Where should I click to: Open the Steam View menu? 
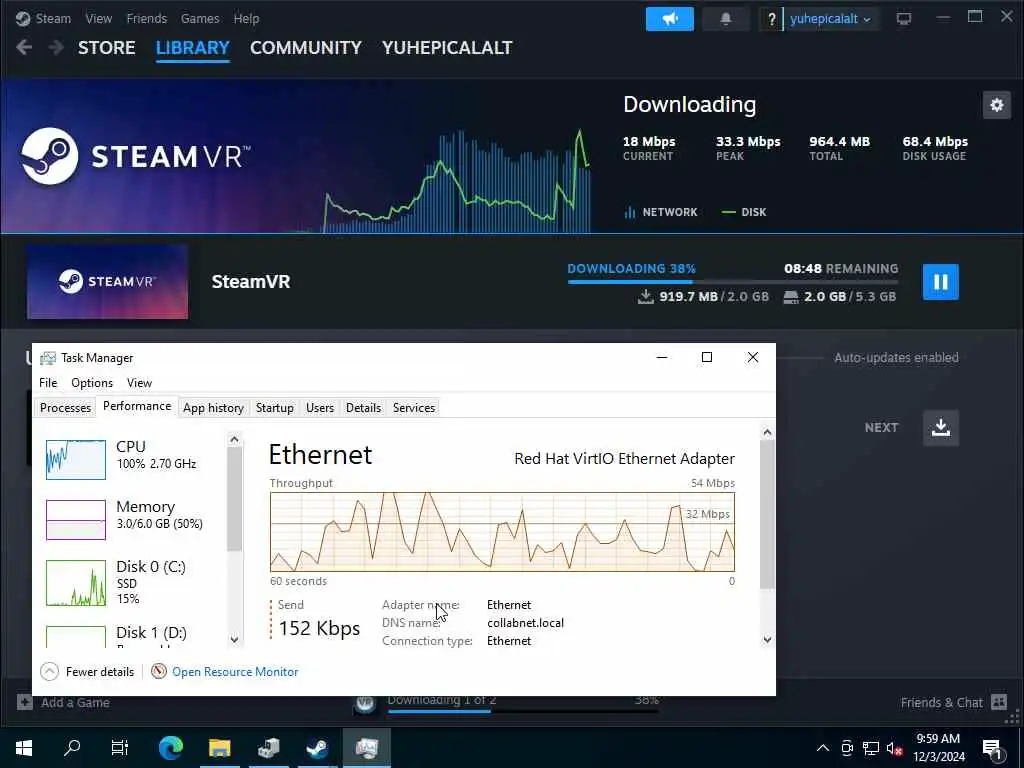[x=99, y=18]
